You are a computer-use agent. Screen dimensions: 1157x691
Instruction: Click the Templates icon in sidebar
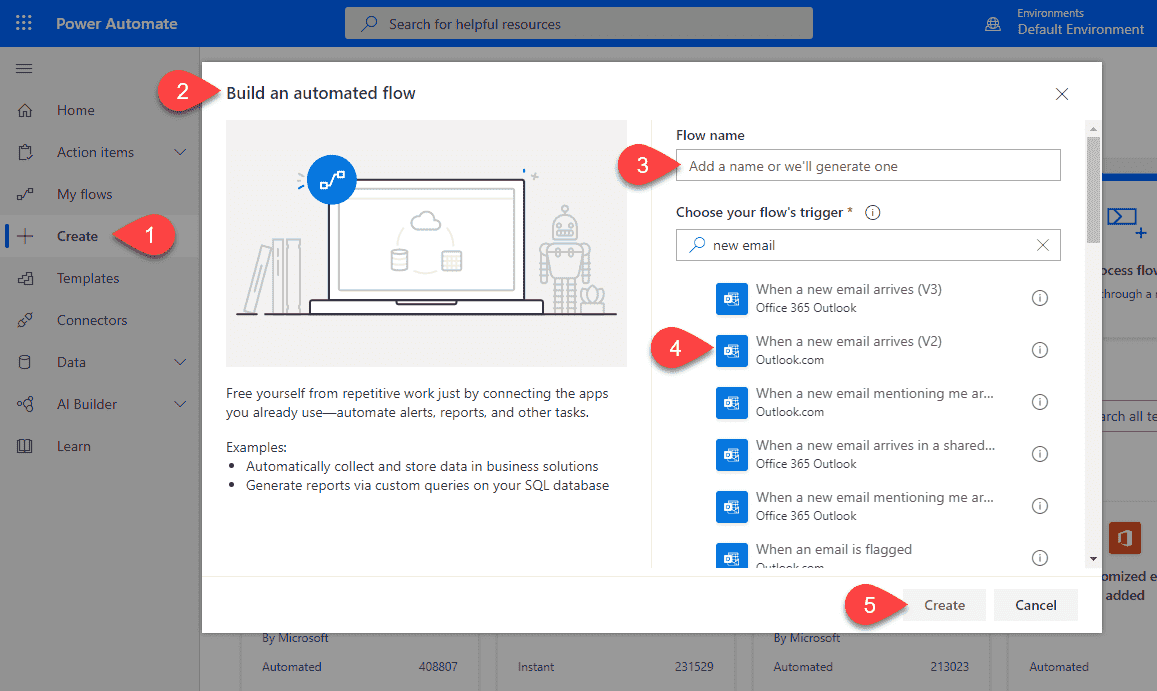(x=25, y=278)
